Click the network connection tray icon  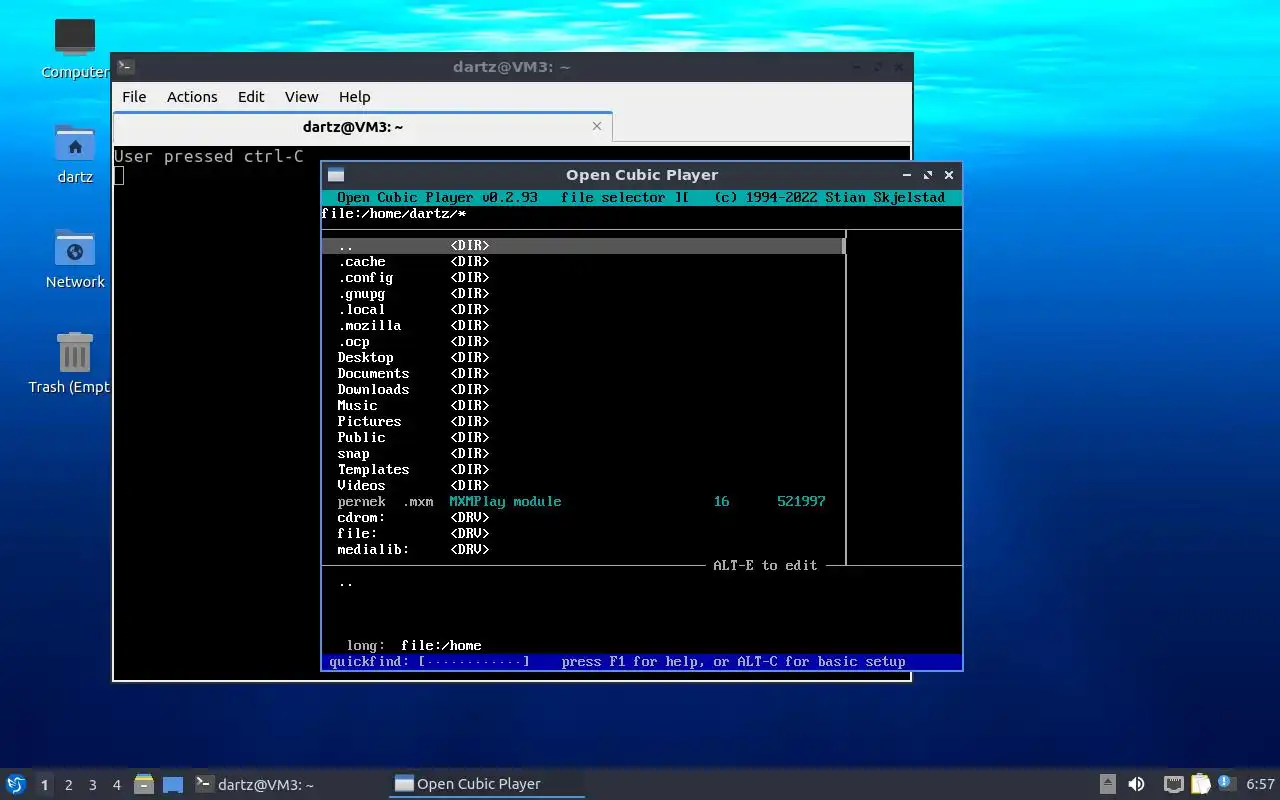point(1174,784)
